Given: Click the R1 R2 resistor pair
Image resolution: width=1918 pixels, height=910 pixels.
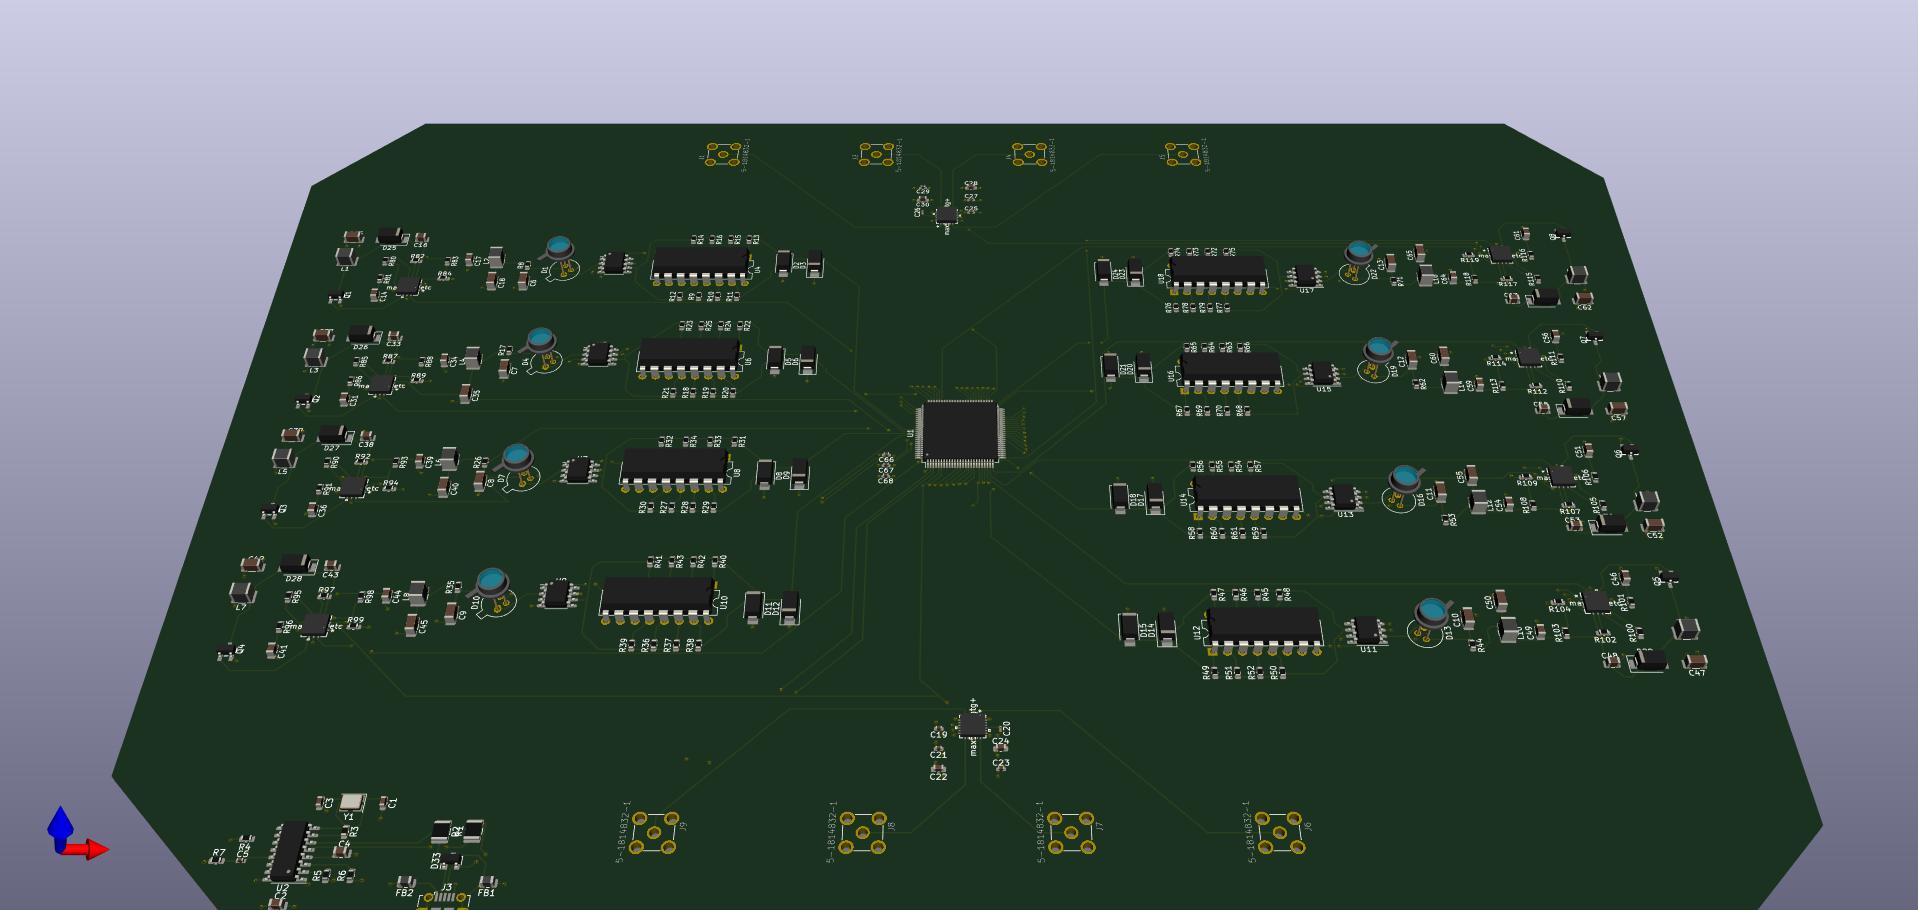Looking at the screenshot, I should click(457, 831).
